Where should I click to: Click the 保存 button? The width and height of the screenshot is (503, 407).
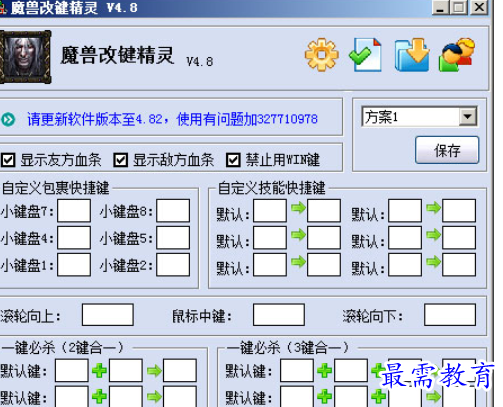(447, 150)
